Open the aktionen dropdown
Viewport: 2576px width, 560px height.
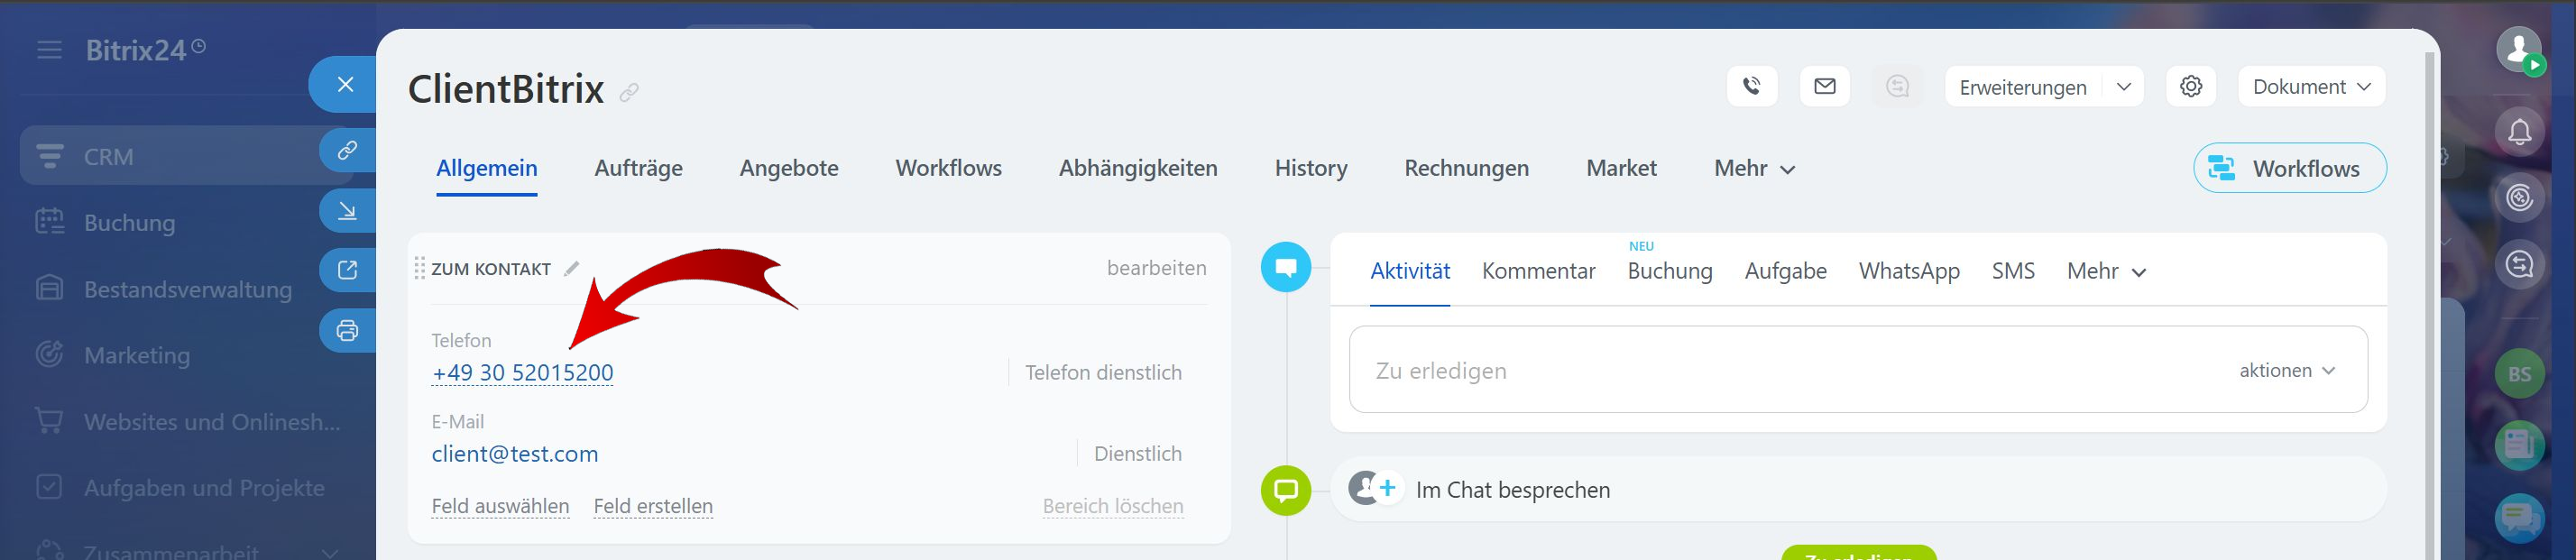click(x=2287, y=371)
